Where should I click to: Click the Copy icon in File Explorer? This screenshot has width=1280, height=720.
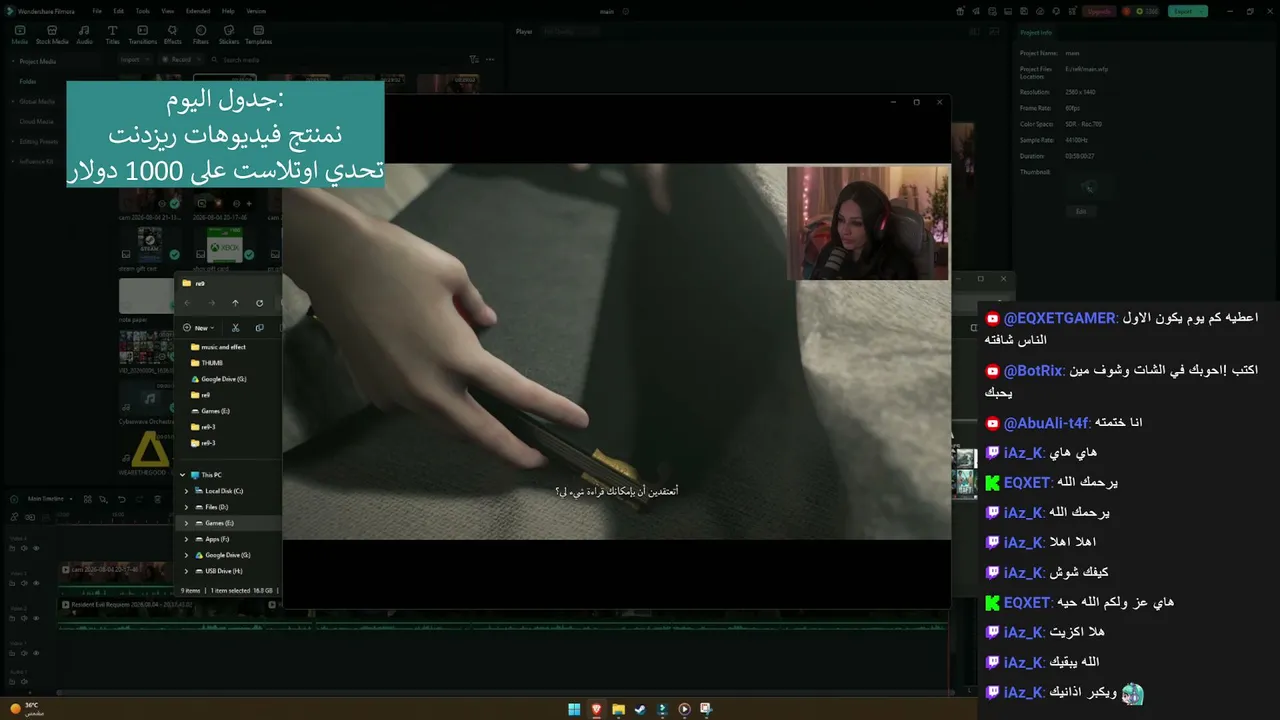[259, 328]
